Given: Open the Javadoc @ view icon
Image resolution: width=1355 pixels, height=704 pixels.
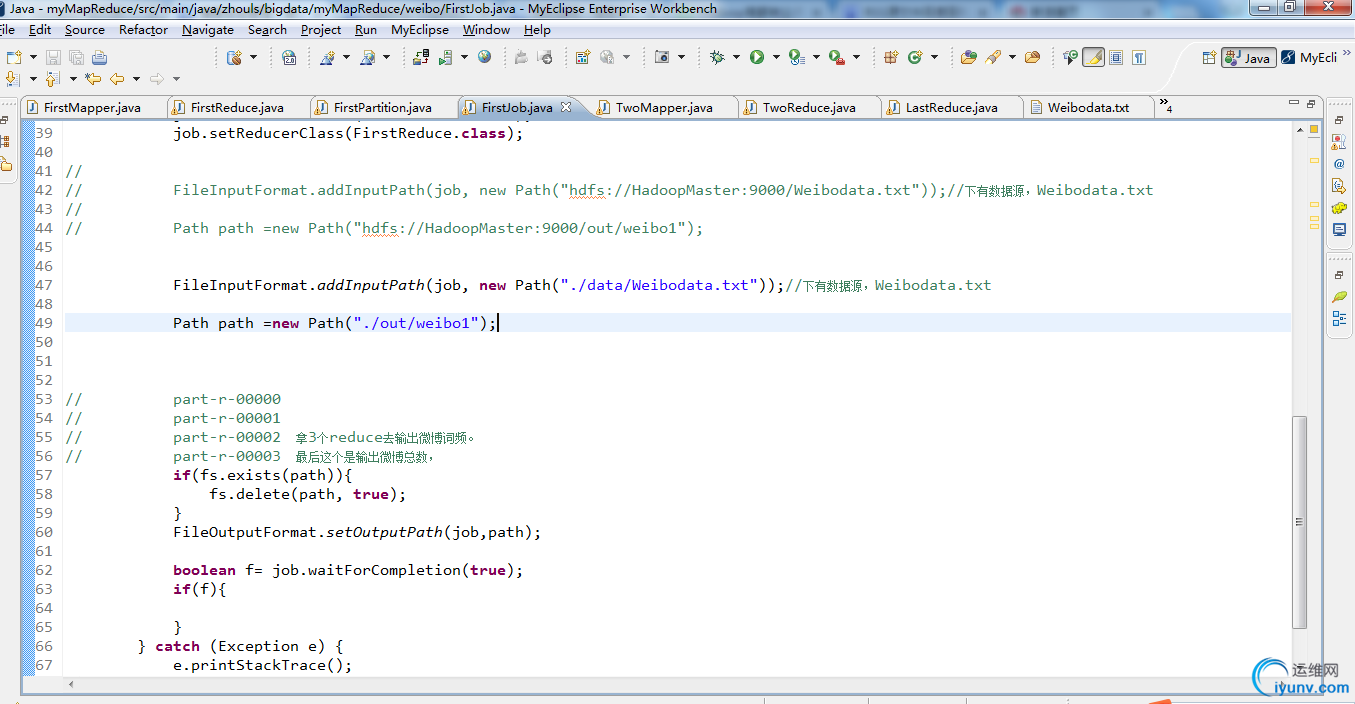Looking at the screenshot, I should [x=1339, y=164].
